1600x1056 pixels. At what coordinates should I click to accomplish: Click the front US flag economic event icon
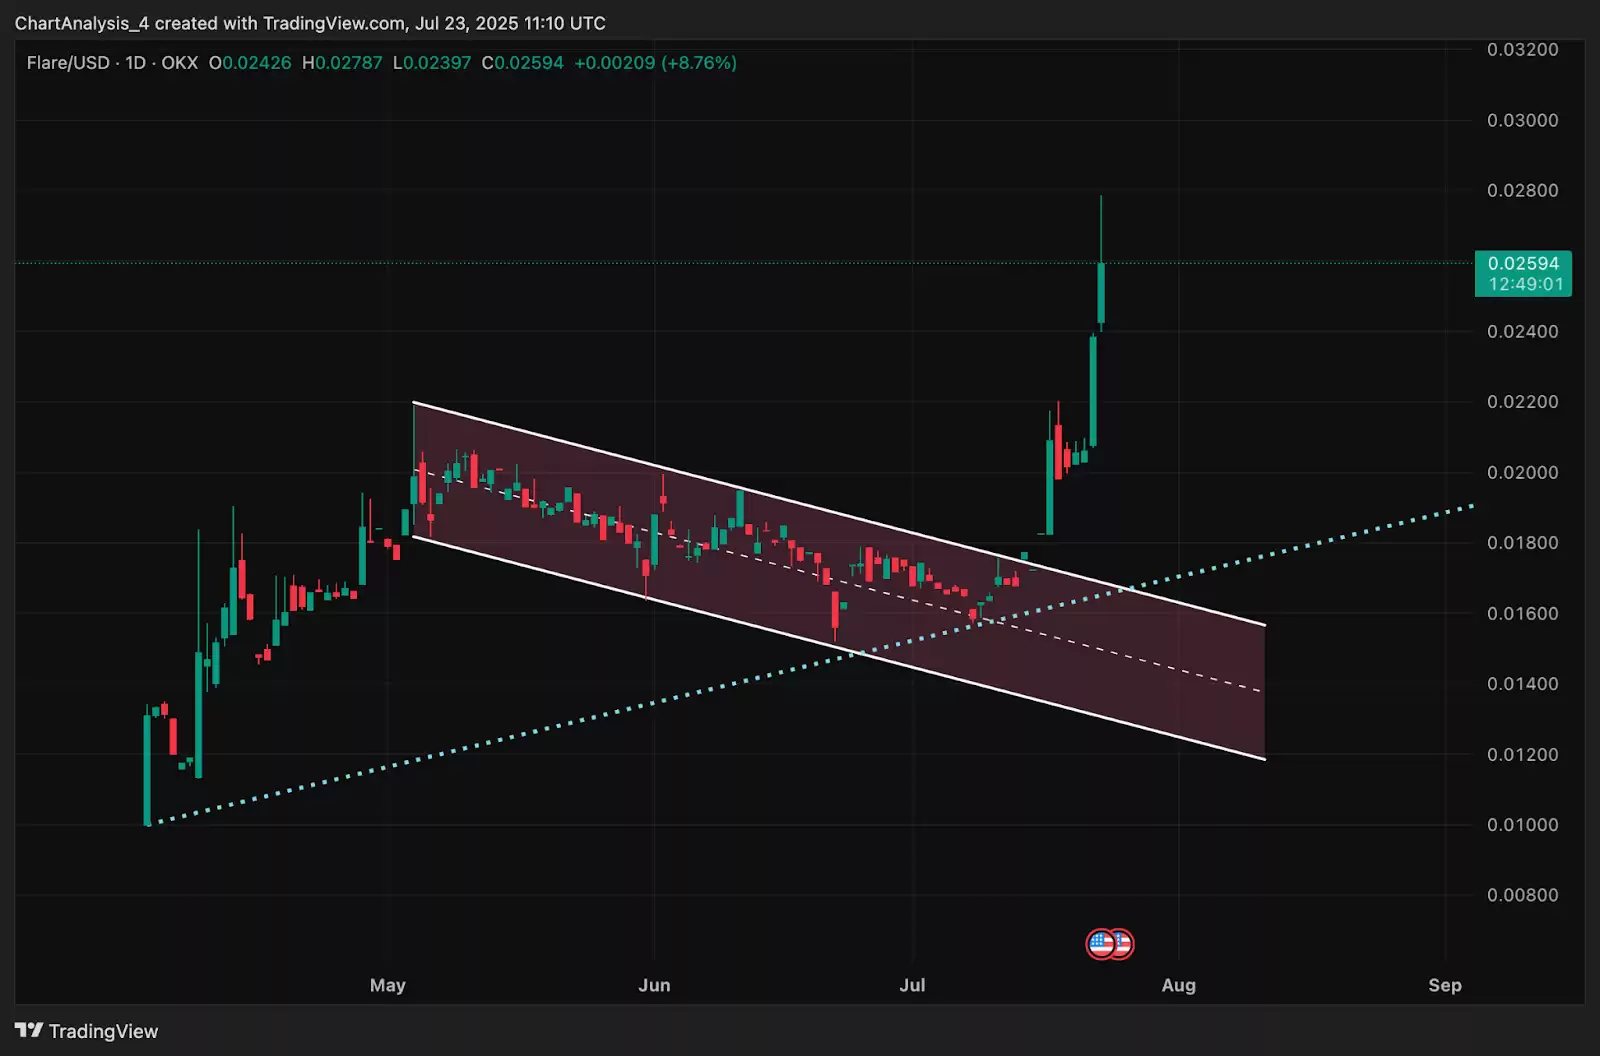(1100, 943)
